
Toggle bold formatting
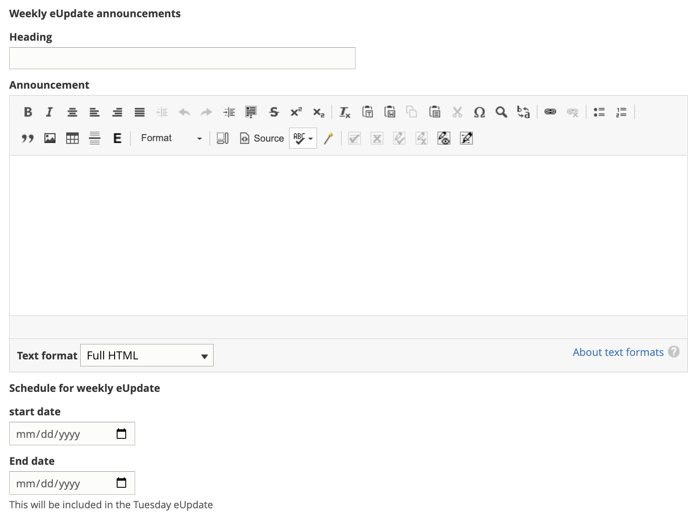[28, 112]
